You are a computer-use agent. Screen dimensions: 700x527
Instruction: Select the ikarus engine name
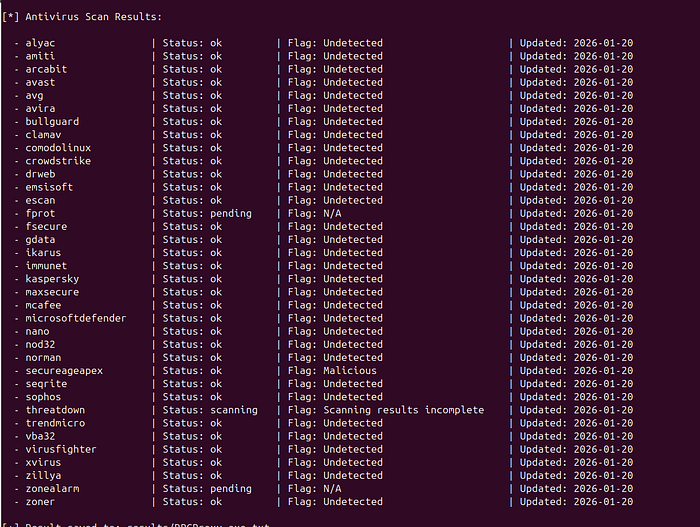tap(43, 253)
